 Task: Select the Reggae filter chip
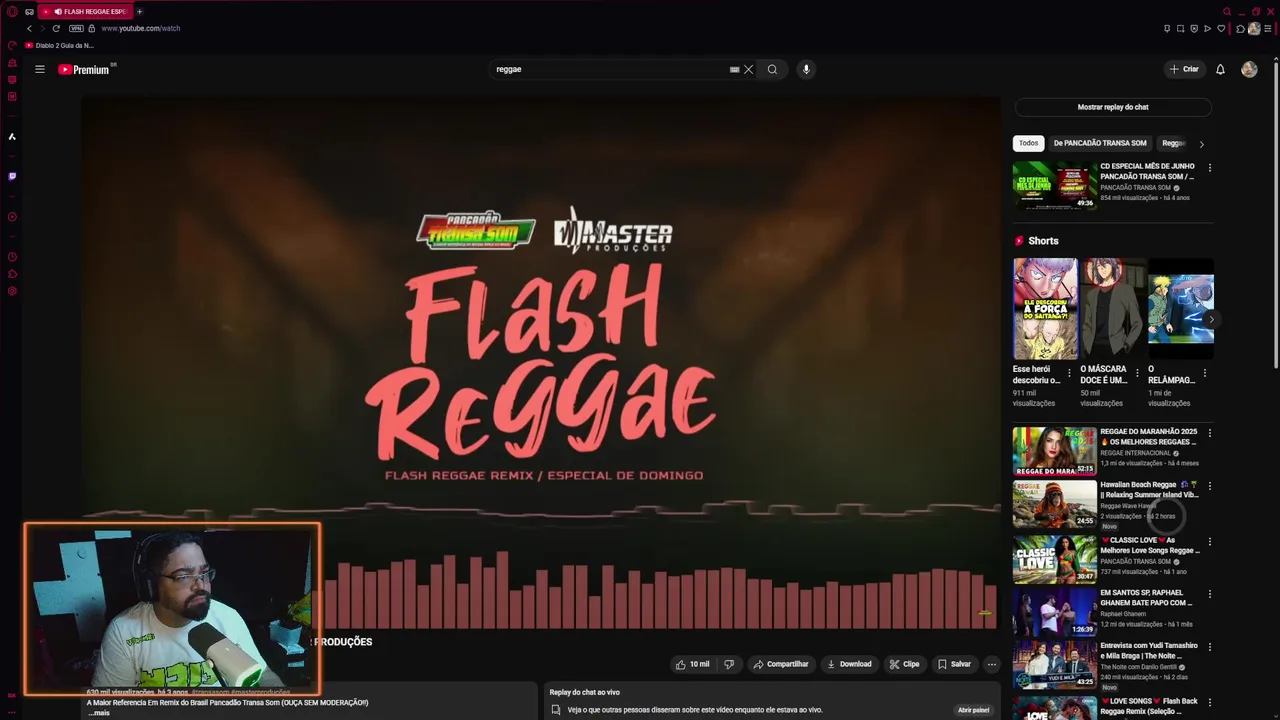point(1174,143)
